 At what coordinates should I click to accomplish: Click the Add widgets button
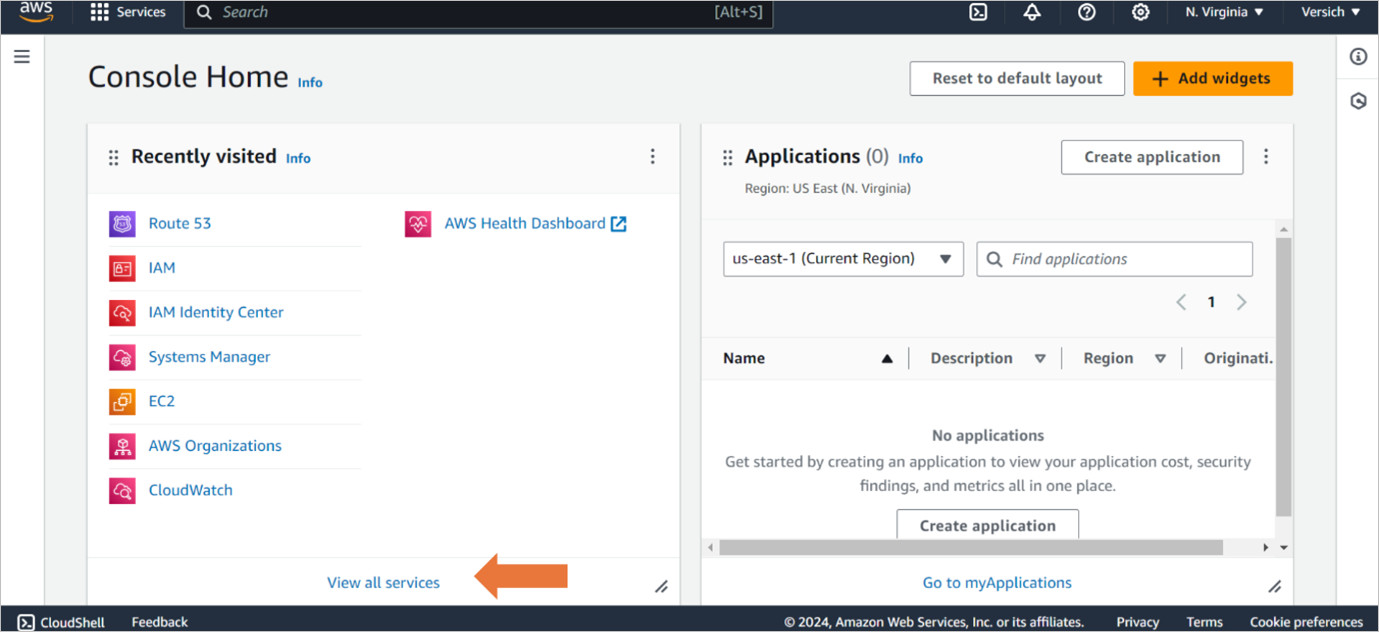(x=1212, y=78)
